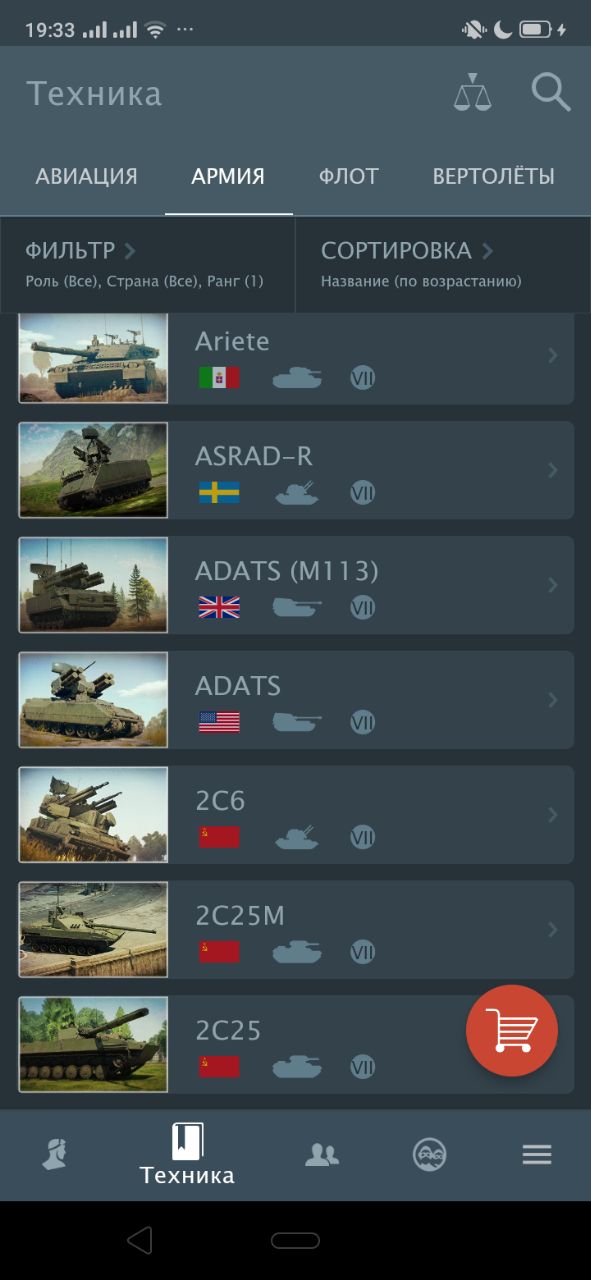
Task: Expand the СОРТИРОВКА options
Action: point(443,264)
